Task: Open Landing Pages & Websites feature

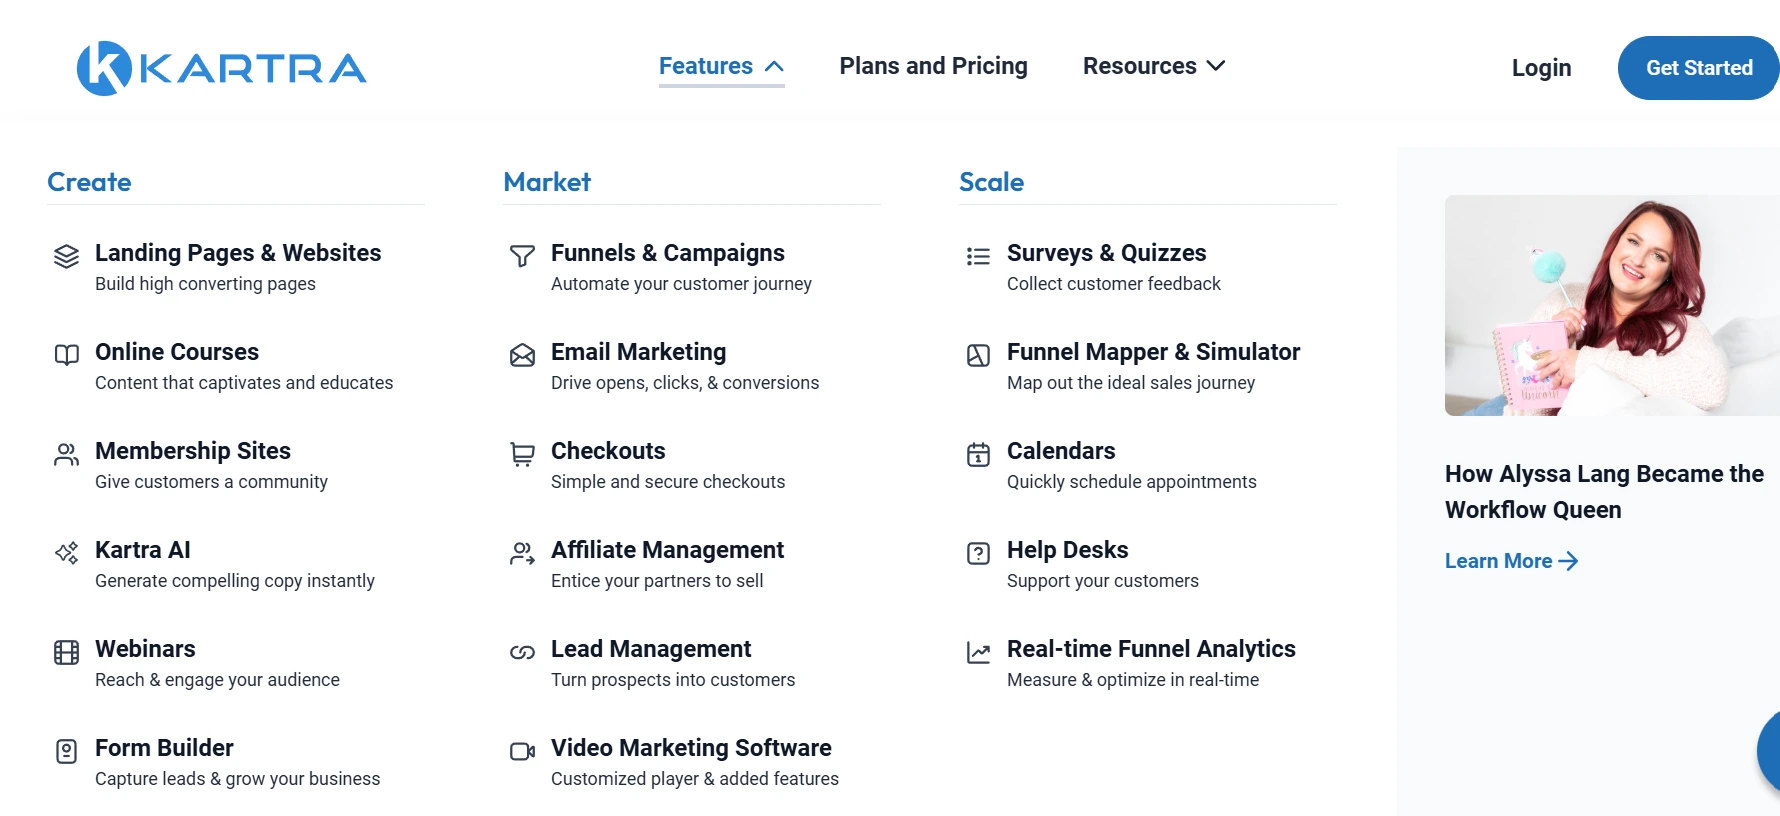Action: (x=238, y=253)
